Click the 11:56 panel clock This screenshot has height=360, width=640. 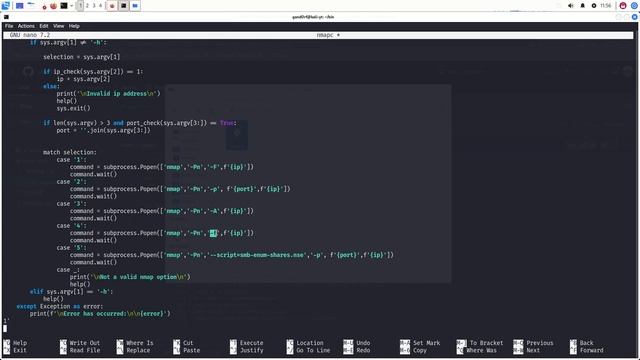(x=606, y=6)
